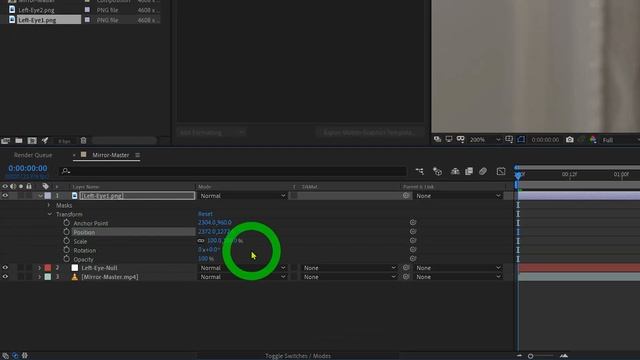Open parent dropdown for Left-Eye1.png
Image resolution: width=640 pixels, height=360 pixels.
tap(458, 196)
